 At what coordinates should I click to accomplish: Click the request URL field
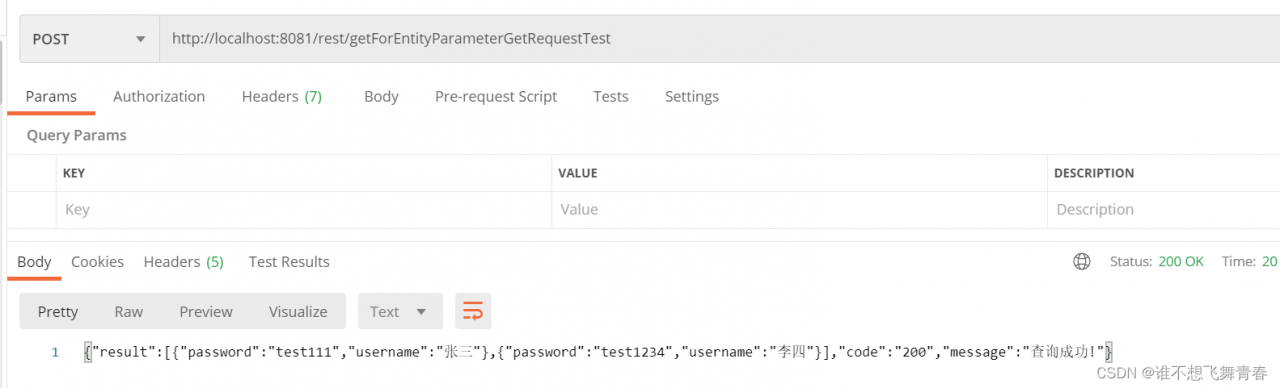[x=719, y=39]
